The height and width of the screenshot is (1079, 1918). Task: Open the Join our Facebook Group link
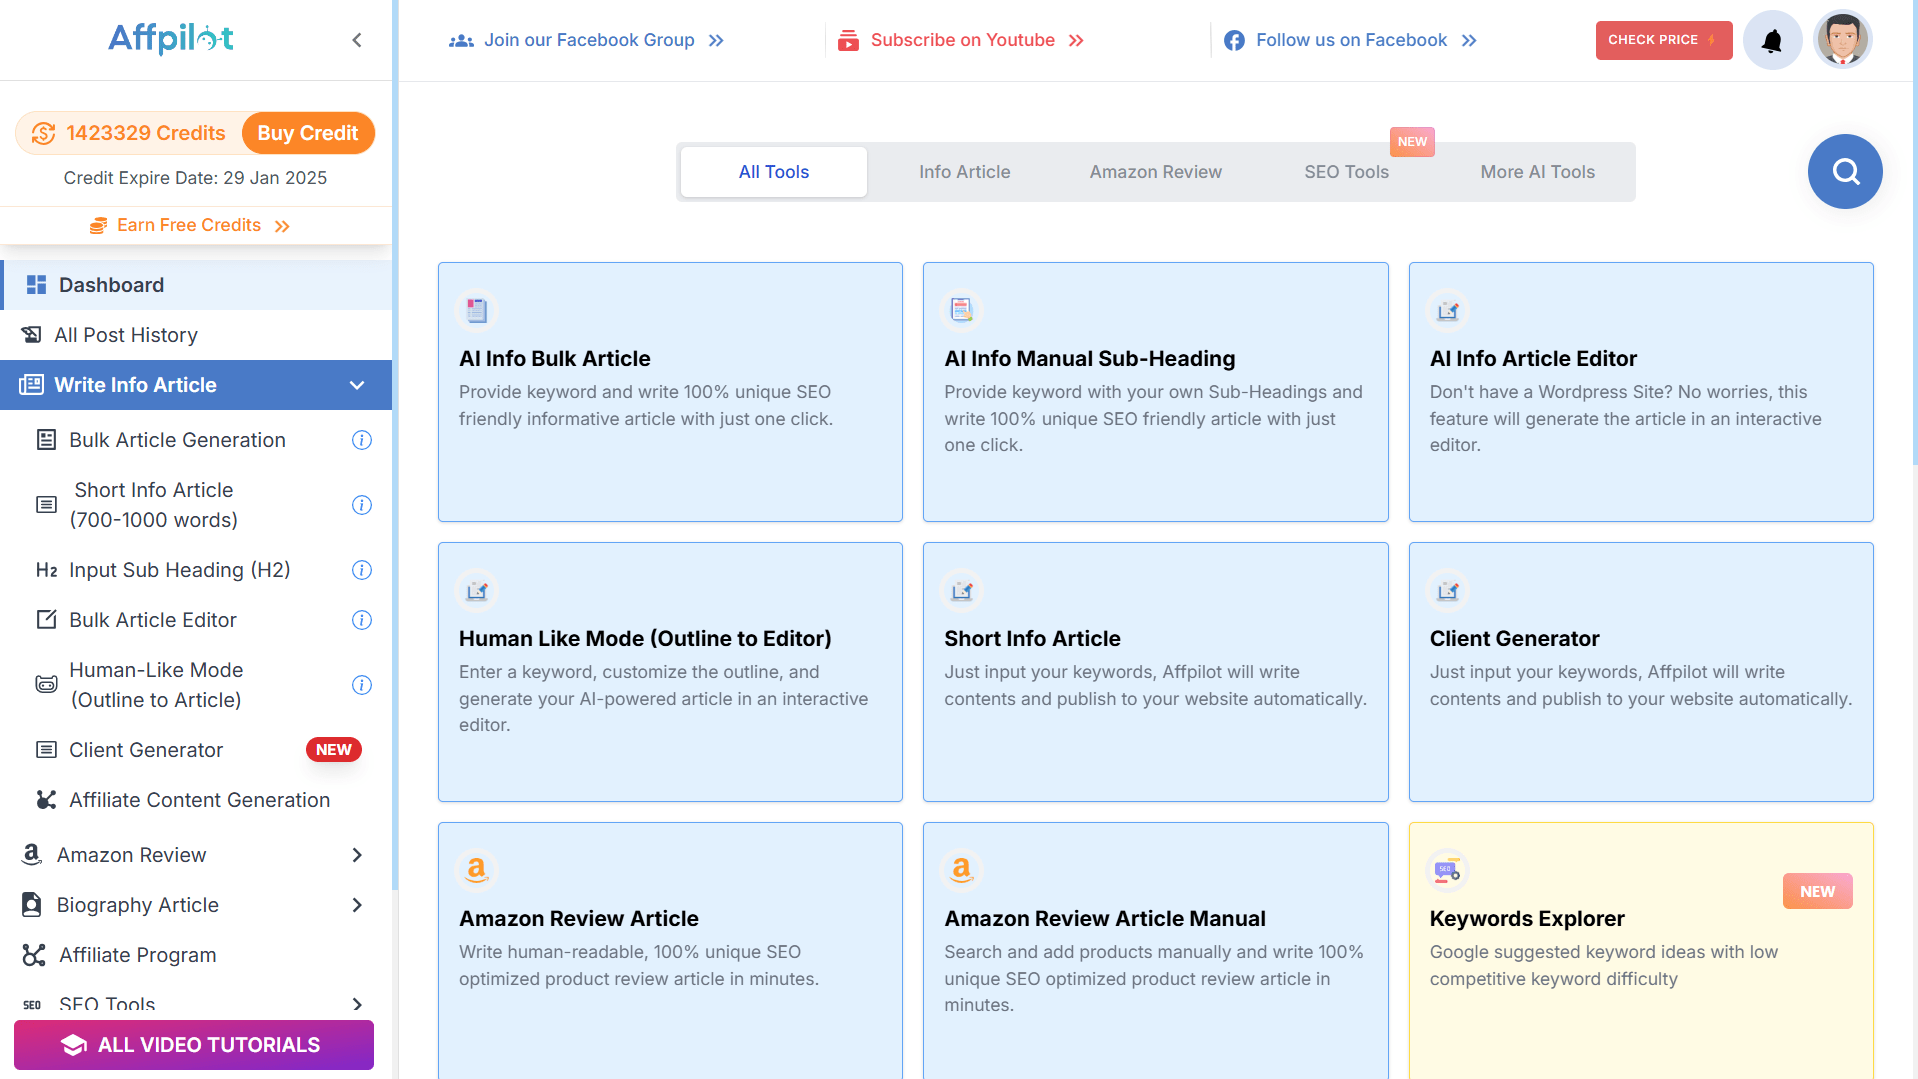point(588,40)
